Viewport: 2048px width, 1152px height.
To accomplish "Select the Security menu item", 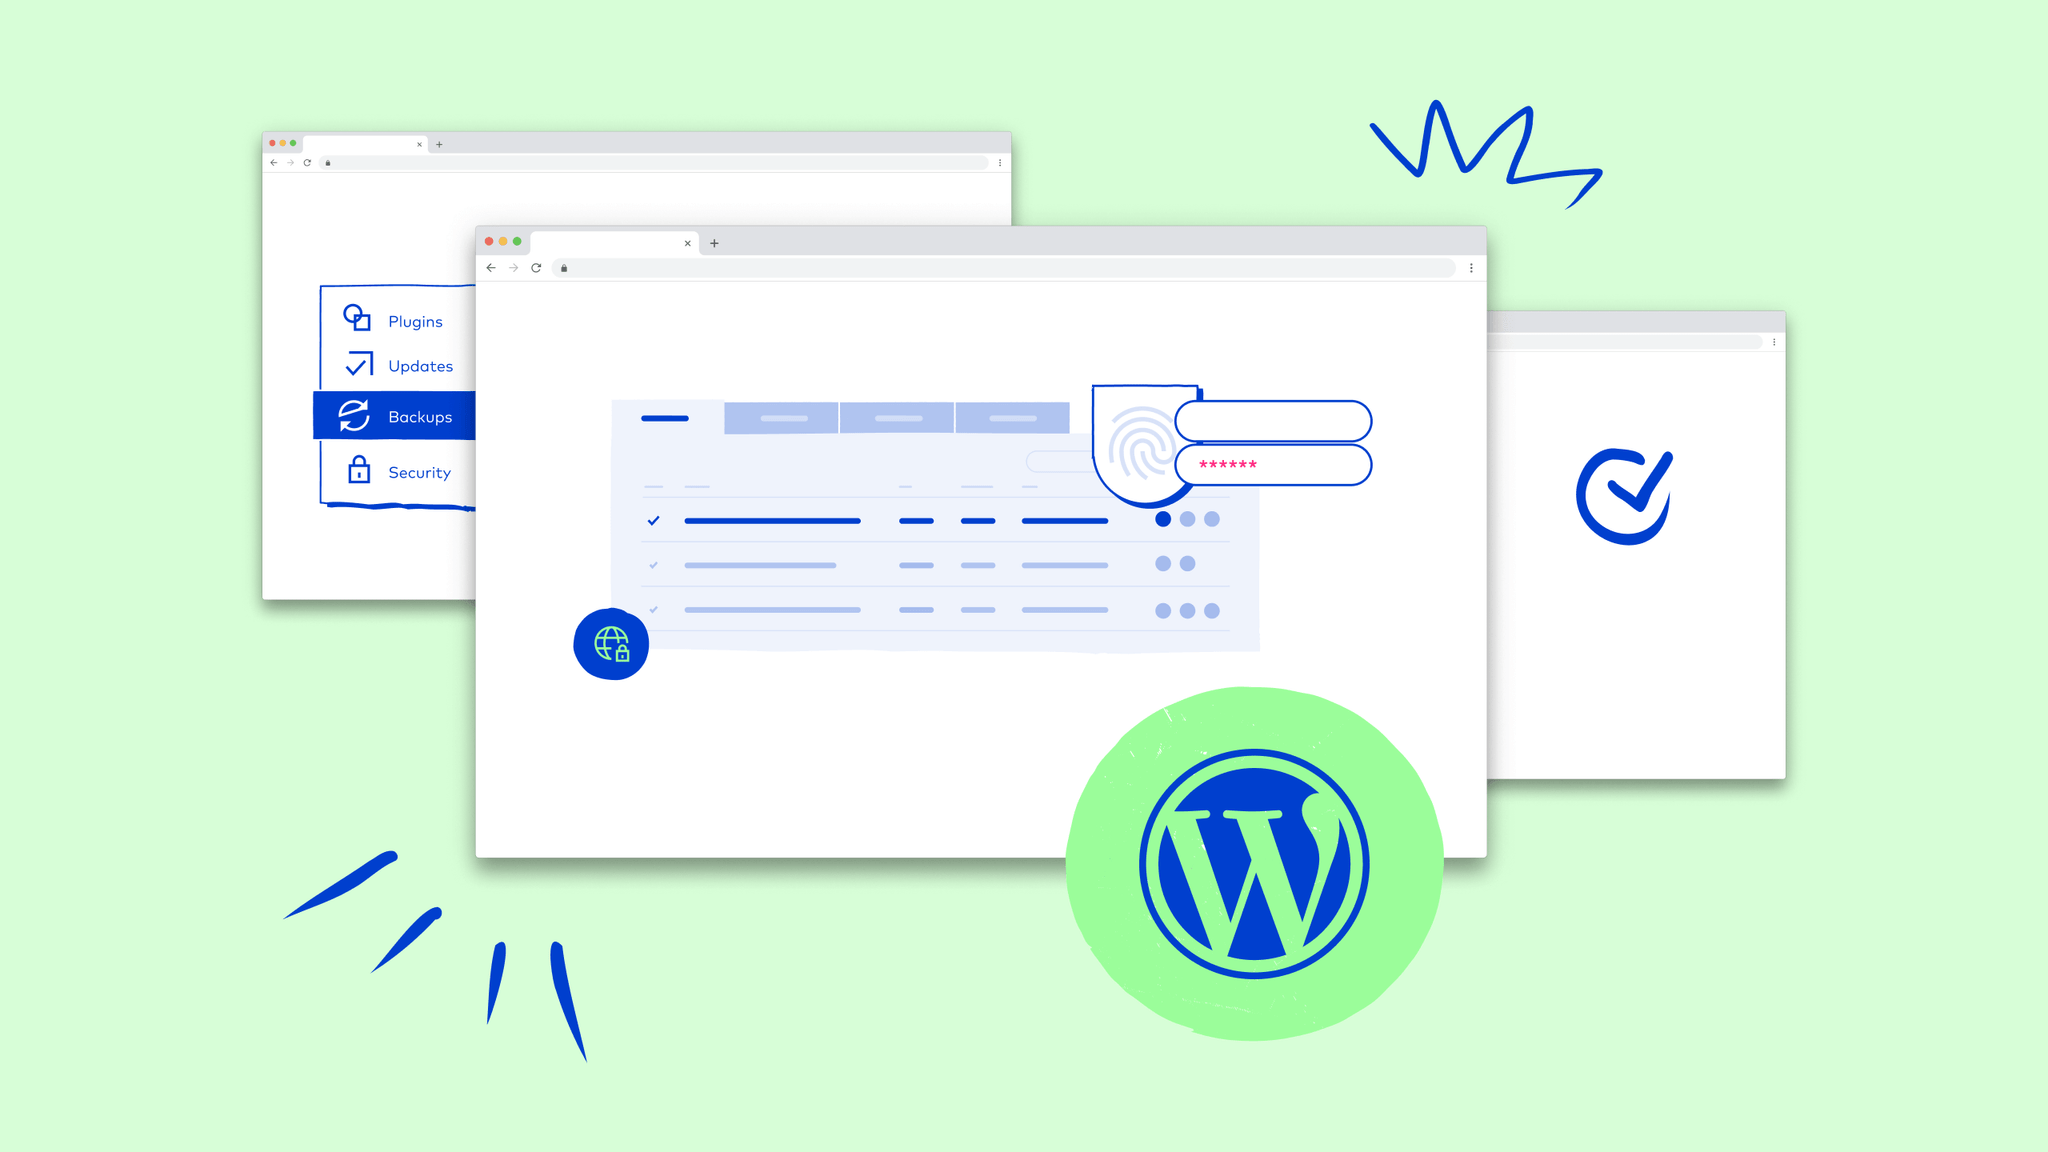I will (x=401, y=471).
